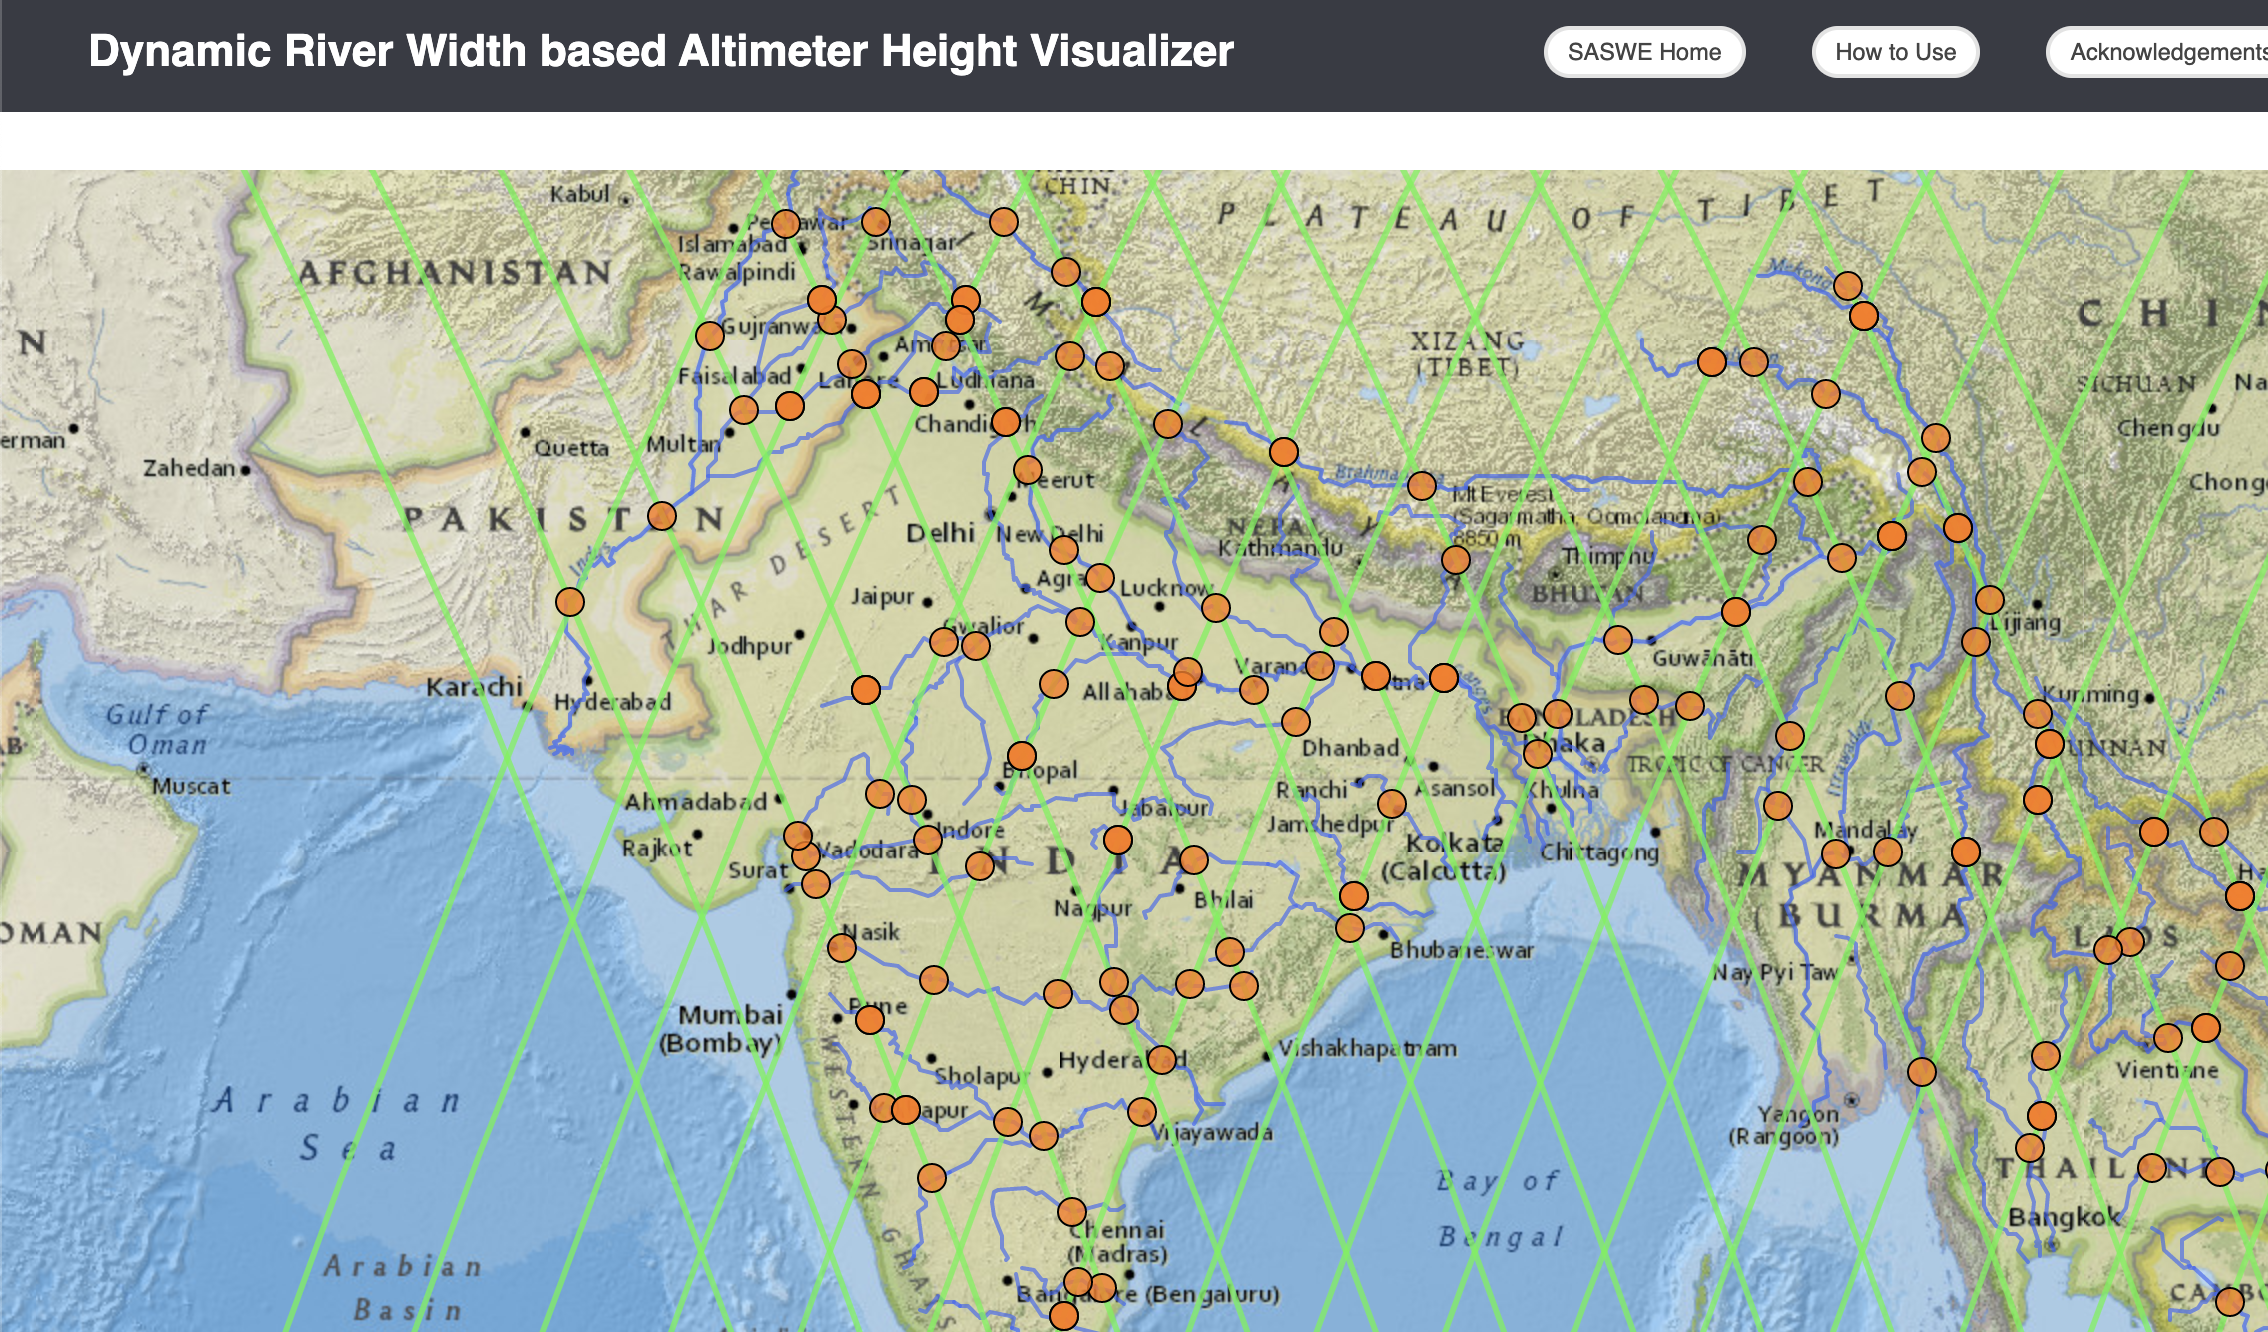
Task: Select the marker directly above Chennai
Action: [1072, 1212]
